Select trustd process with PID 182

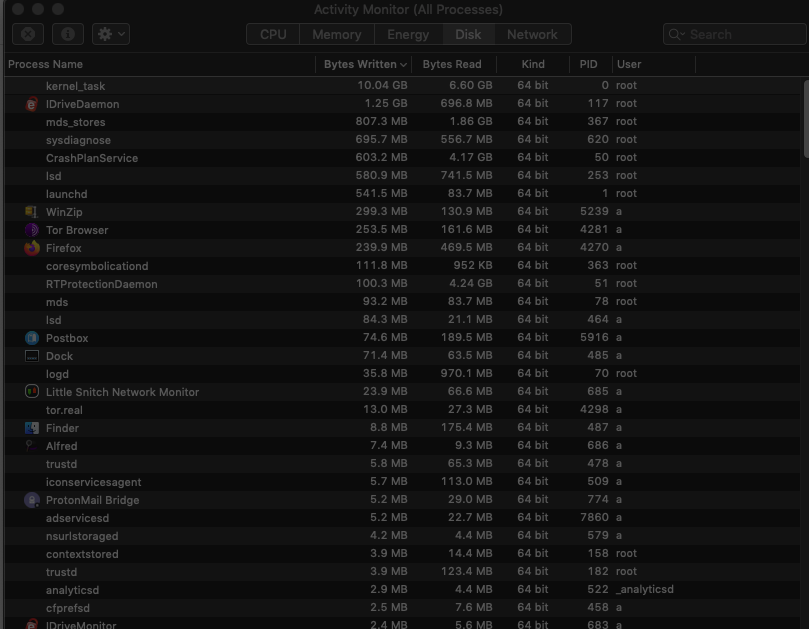coord(402,572)
